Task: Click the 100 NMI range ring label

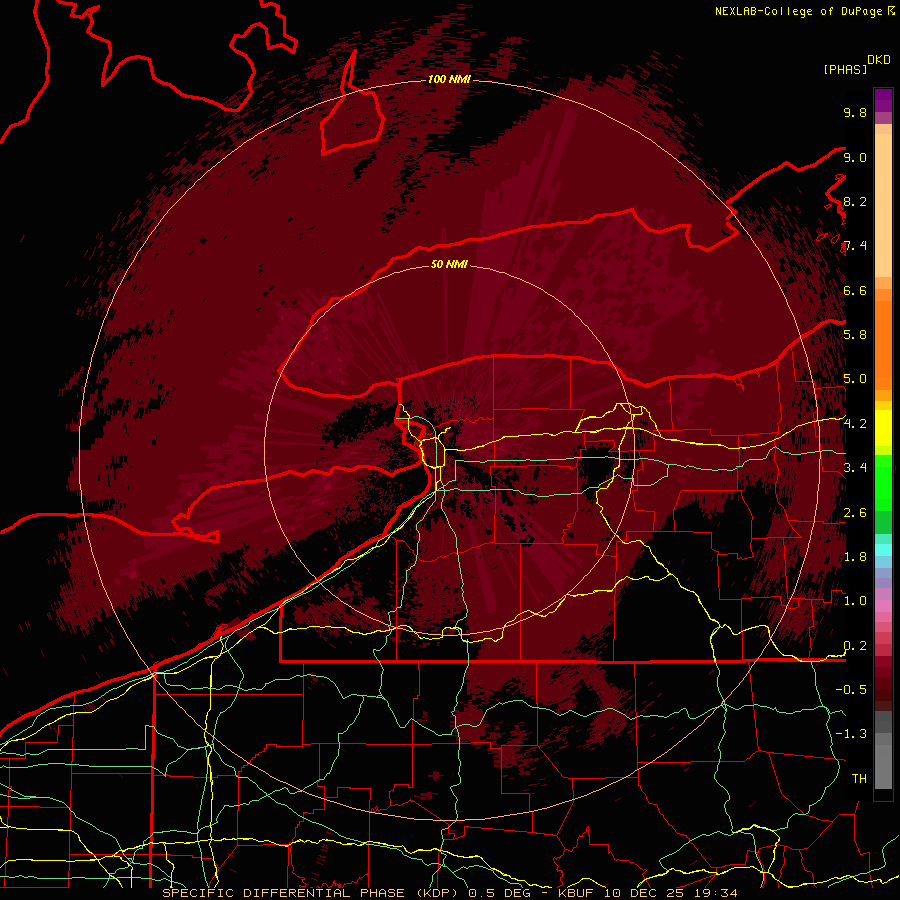Action: [x=448, y=79]
